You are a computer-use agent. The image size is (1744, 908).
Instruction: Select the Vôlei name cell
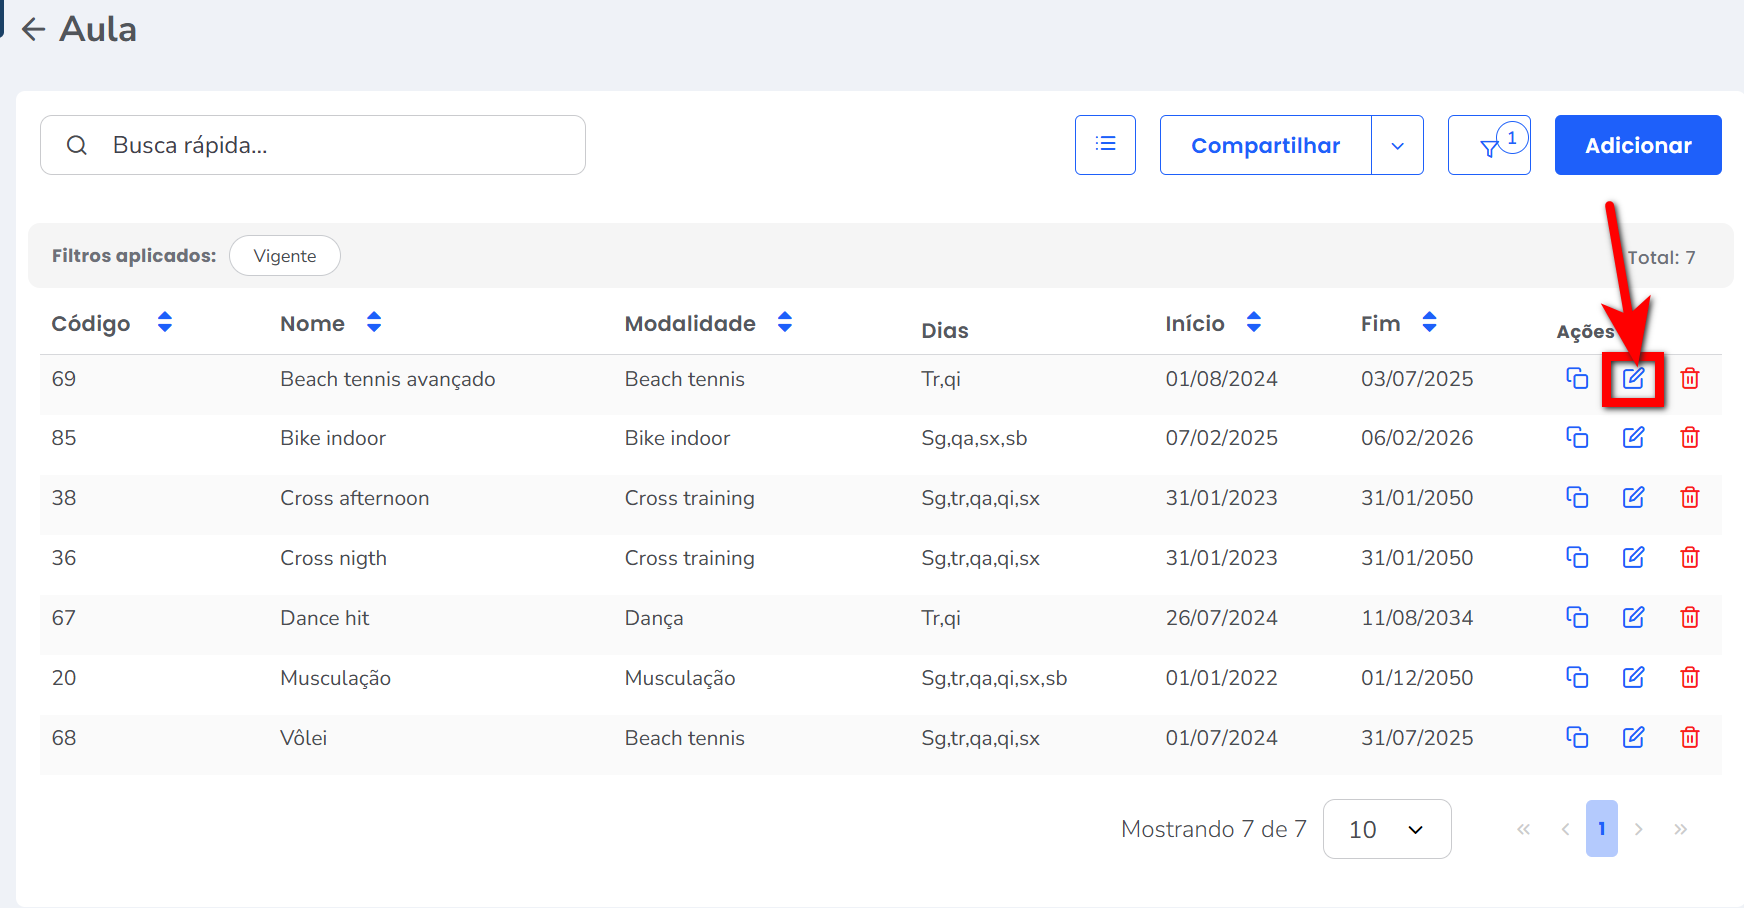(x=304, y=738)
